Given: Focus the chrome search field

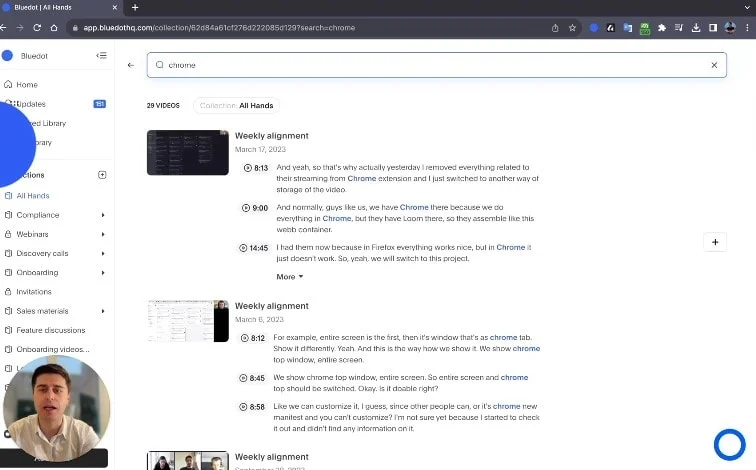Looking at the screenshot, I should 436,65.
